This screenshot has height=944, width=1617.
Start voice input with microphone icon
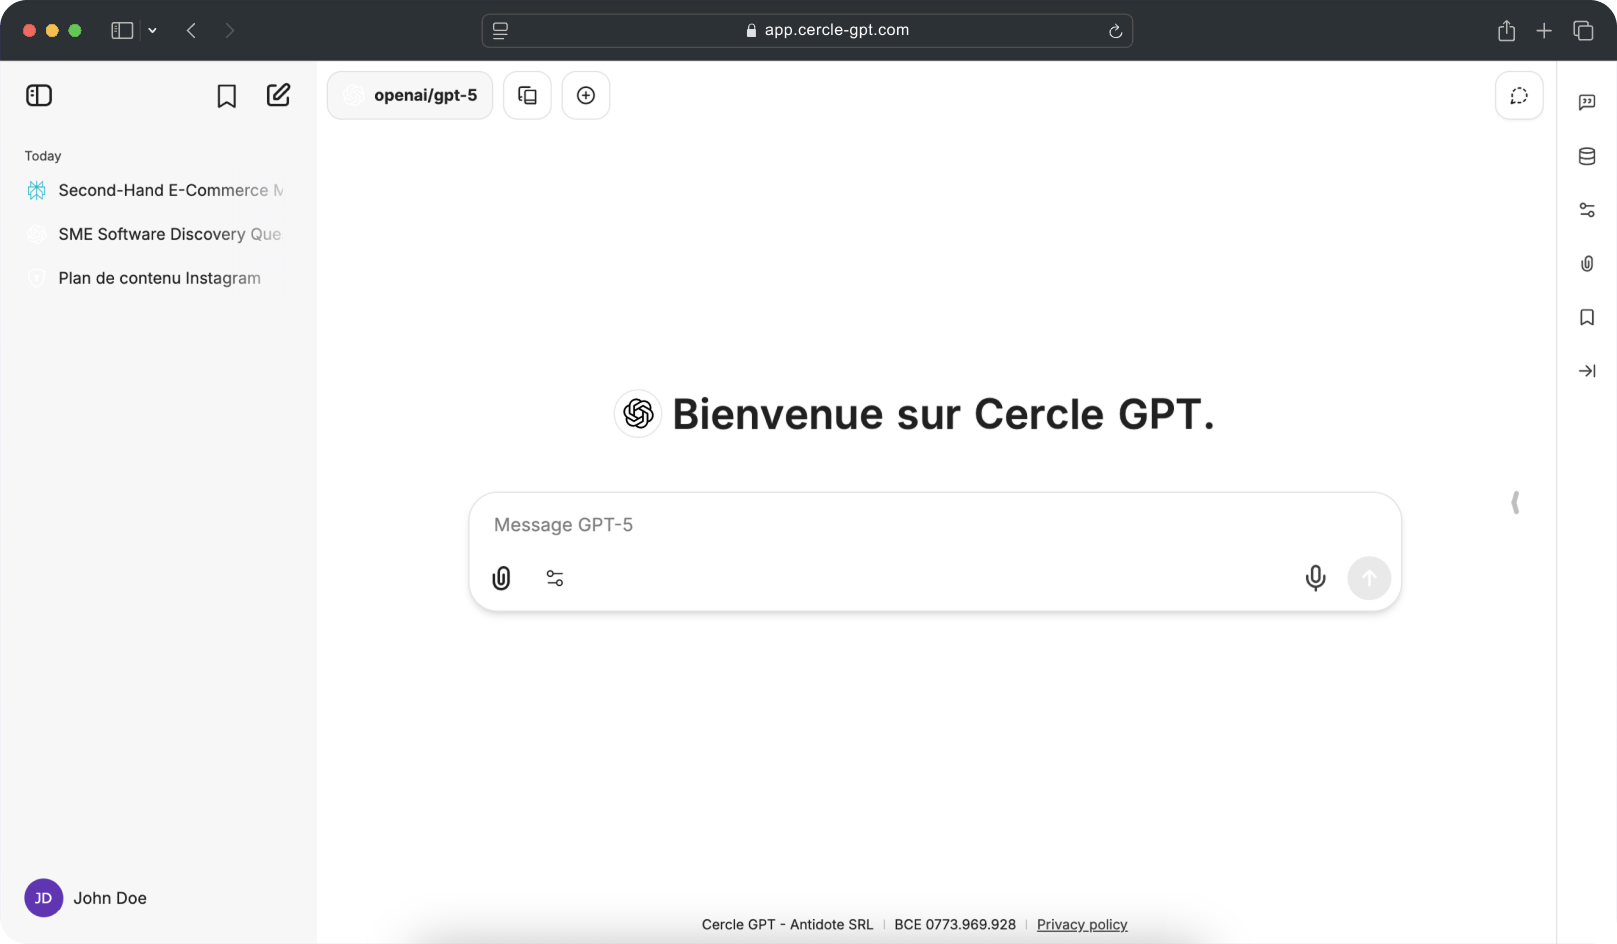coord(1316,578)
